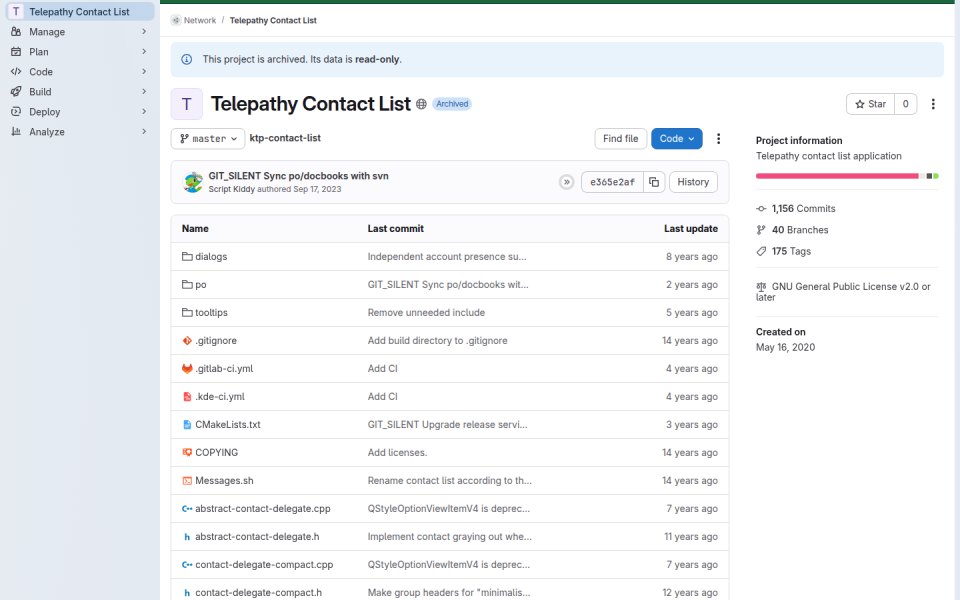The image size is (960, 600).
Task: Open the COPYING license file icon
Action: [187, 452]
